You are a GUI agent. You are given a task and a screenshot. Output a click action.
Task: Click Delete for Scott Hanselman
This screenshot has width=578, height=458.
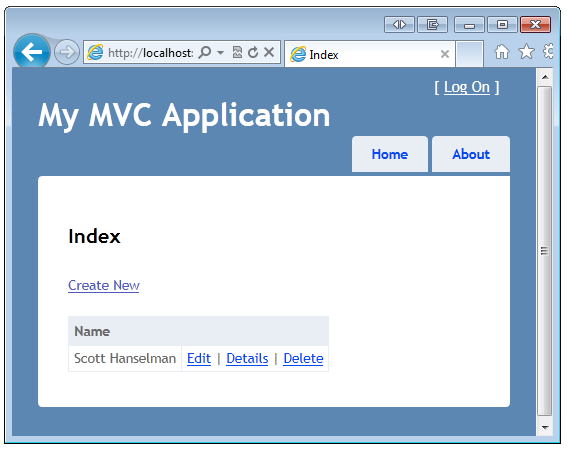tap(303, 358)
